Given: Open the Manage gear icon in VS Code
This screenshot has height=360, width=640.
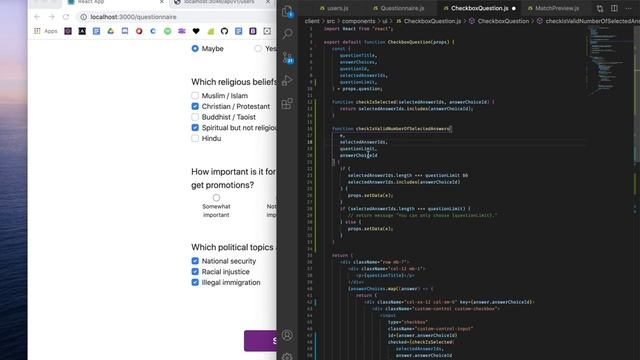Looking at the screenshot, I should 287,356.
